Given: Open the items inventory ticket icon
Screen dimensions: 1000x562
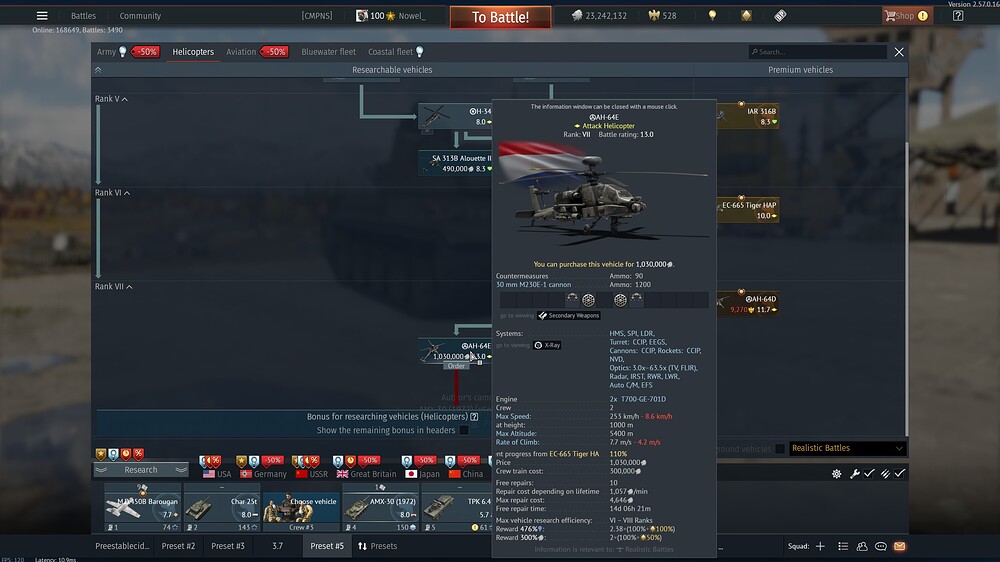Looking at the screenshot, I should coord(780,16).
